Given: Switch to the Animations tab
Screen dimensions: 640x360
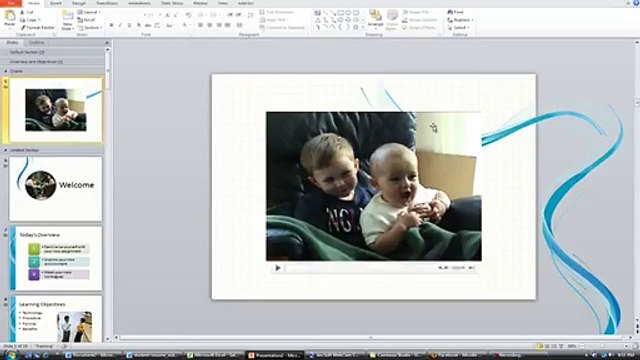Looking at the screenshot, I should [139, 3].
